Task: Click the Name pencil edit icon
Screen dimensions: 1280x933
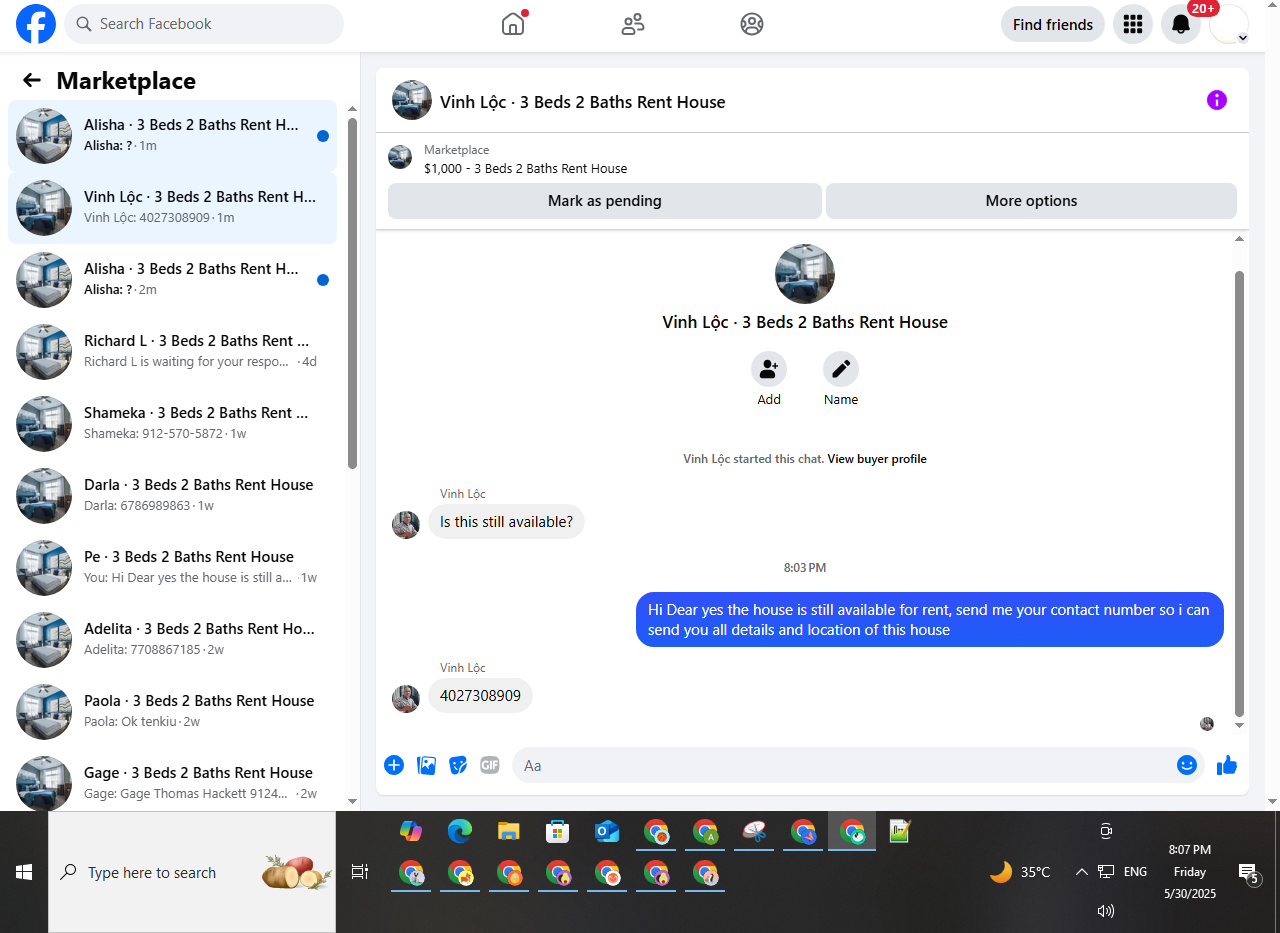Action: pyautogui.click(x=841, y=369)
